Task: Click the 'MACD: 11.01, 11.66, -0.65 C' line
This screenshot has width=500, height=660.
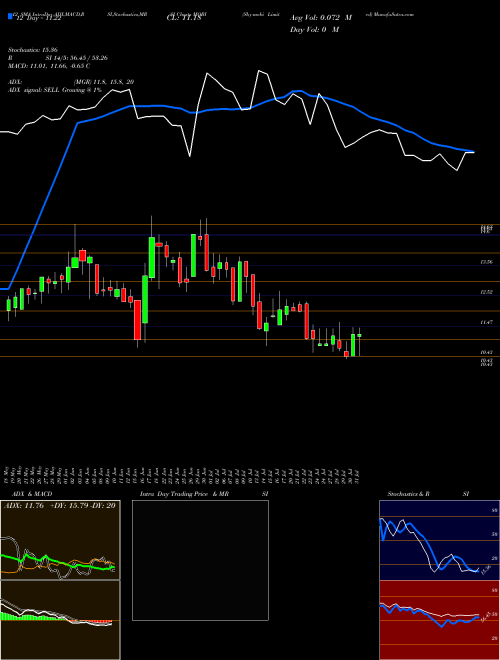Action: click(49, 66)
